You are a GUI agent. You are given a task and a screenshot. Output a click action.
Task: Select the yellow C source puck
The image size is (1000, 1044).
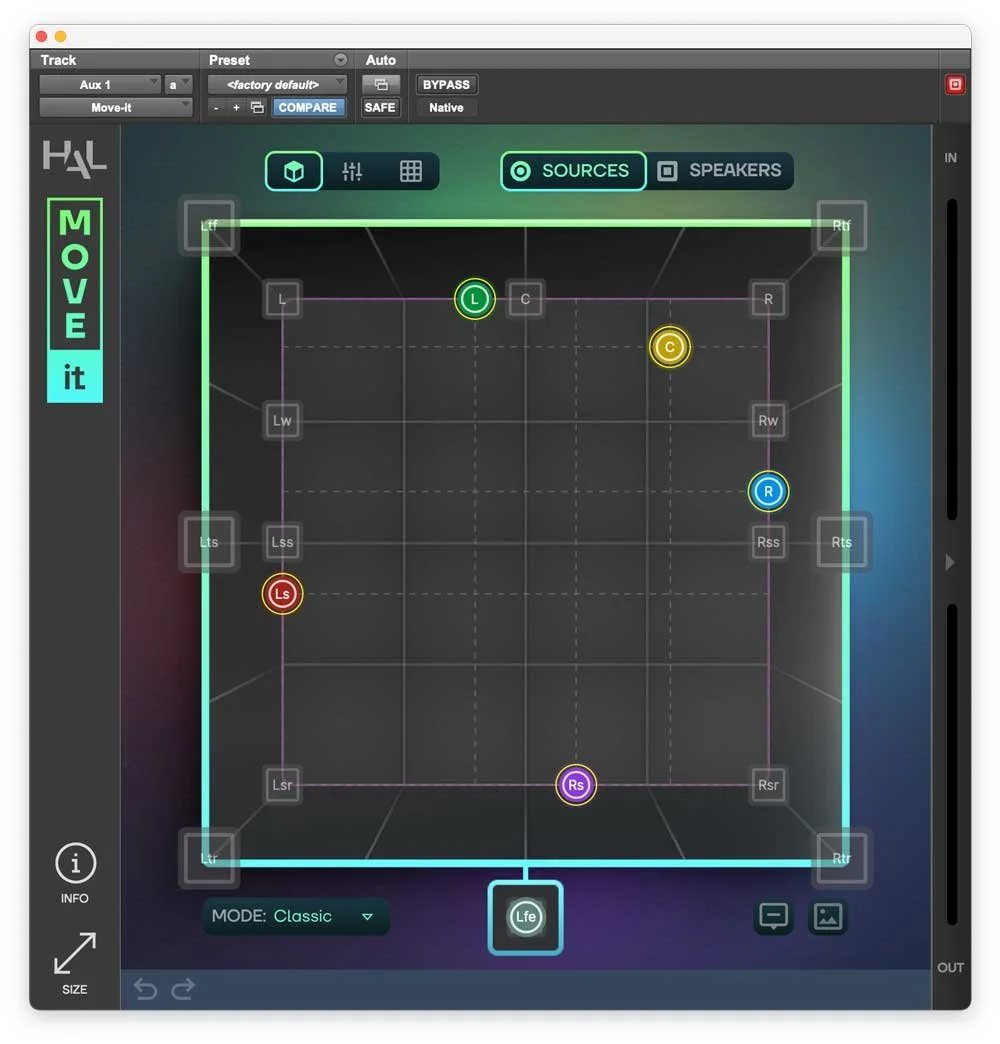coord(669,347)
